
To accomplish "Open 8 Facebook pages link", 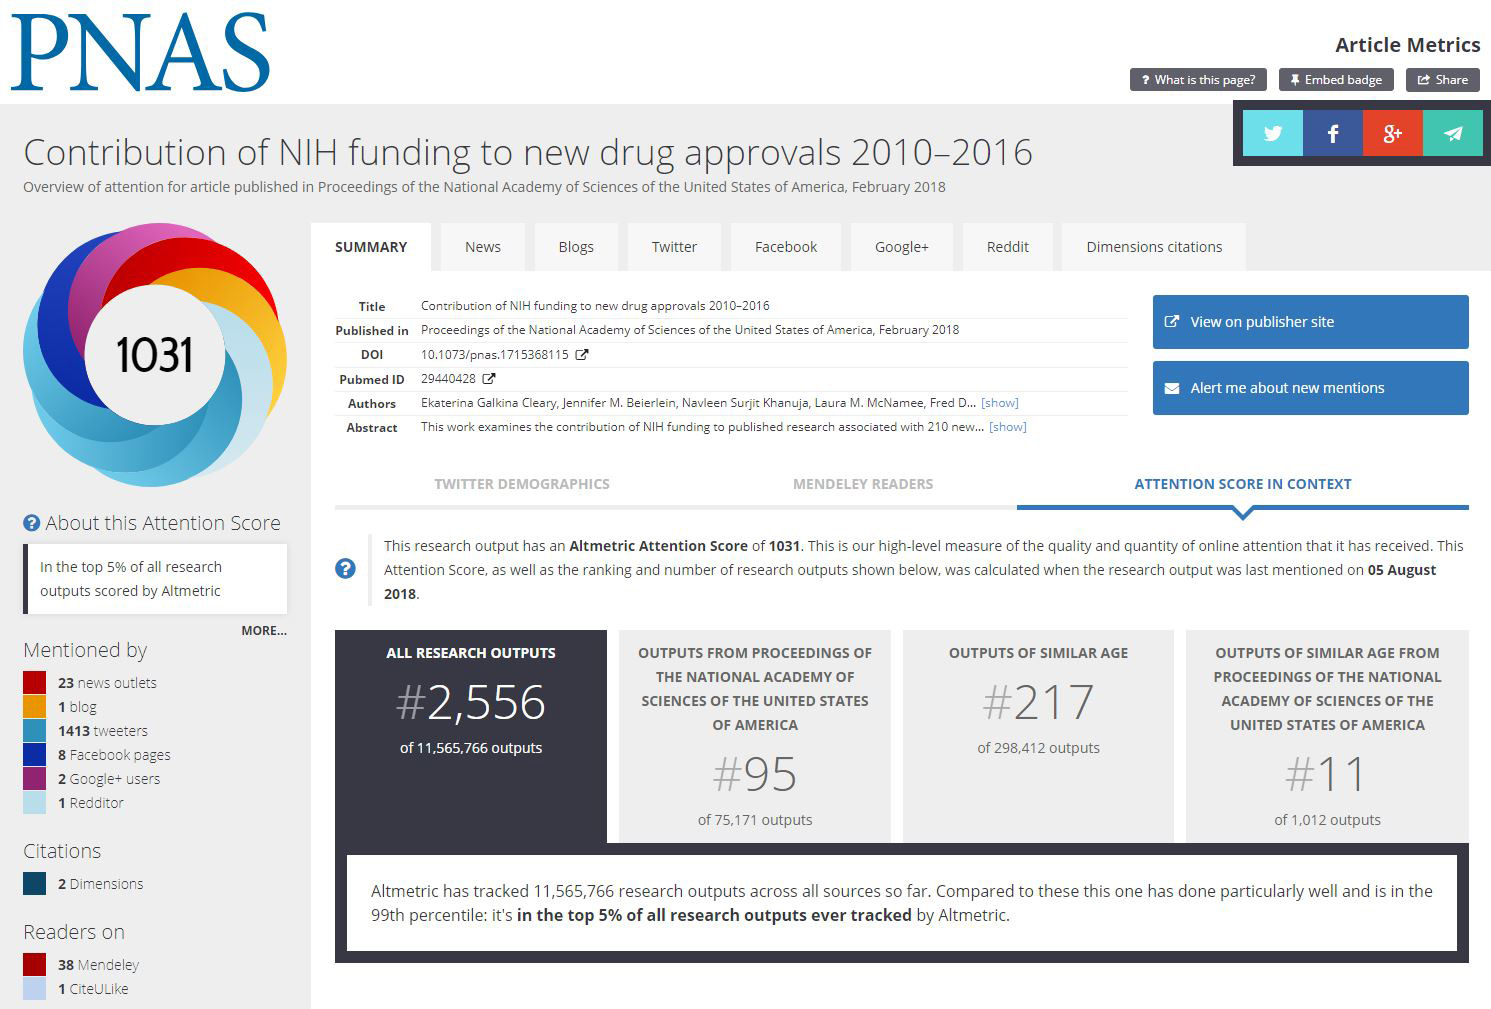I will click(114, 755).
